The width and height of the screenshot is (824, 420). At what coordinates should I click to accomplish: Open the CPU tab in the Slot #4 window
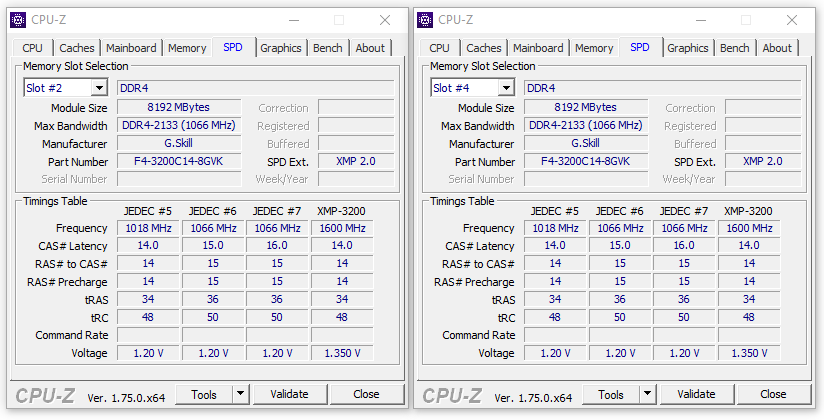pyautogui.click(x=439, y=48)
